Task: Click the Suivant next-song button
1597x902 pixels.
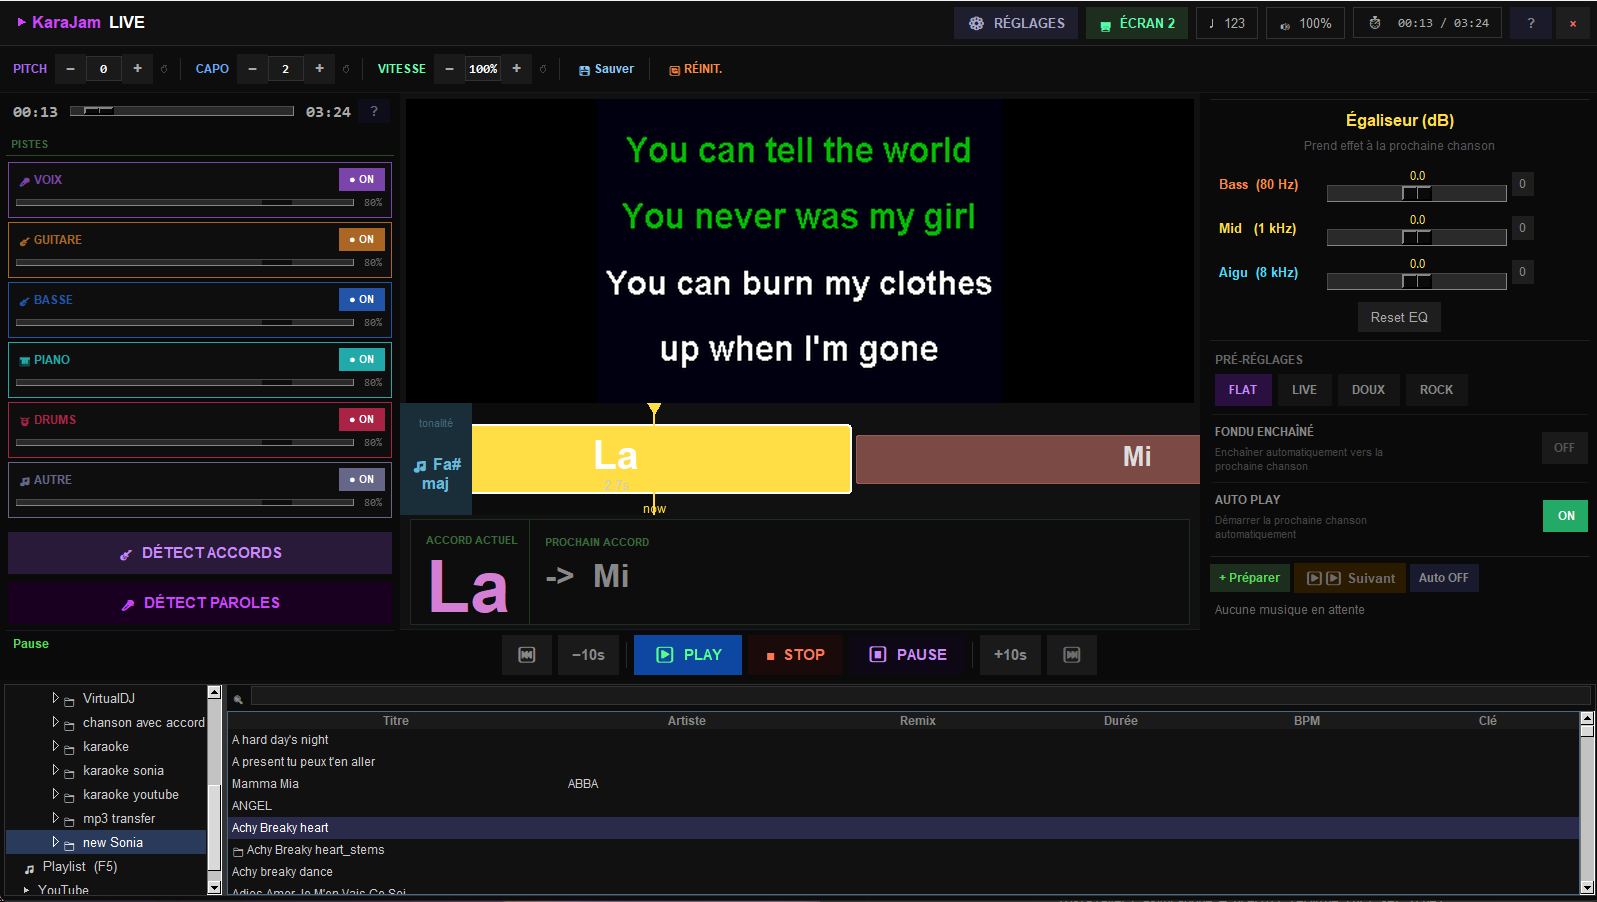Action: tap(1350, 578)
